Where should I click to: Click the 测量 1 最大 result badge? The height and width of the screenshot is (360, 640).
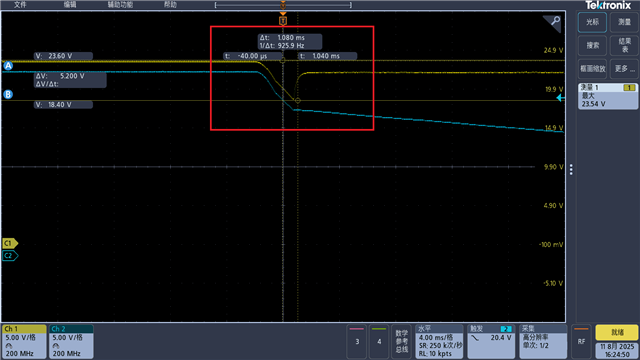(x=608, y=96)
